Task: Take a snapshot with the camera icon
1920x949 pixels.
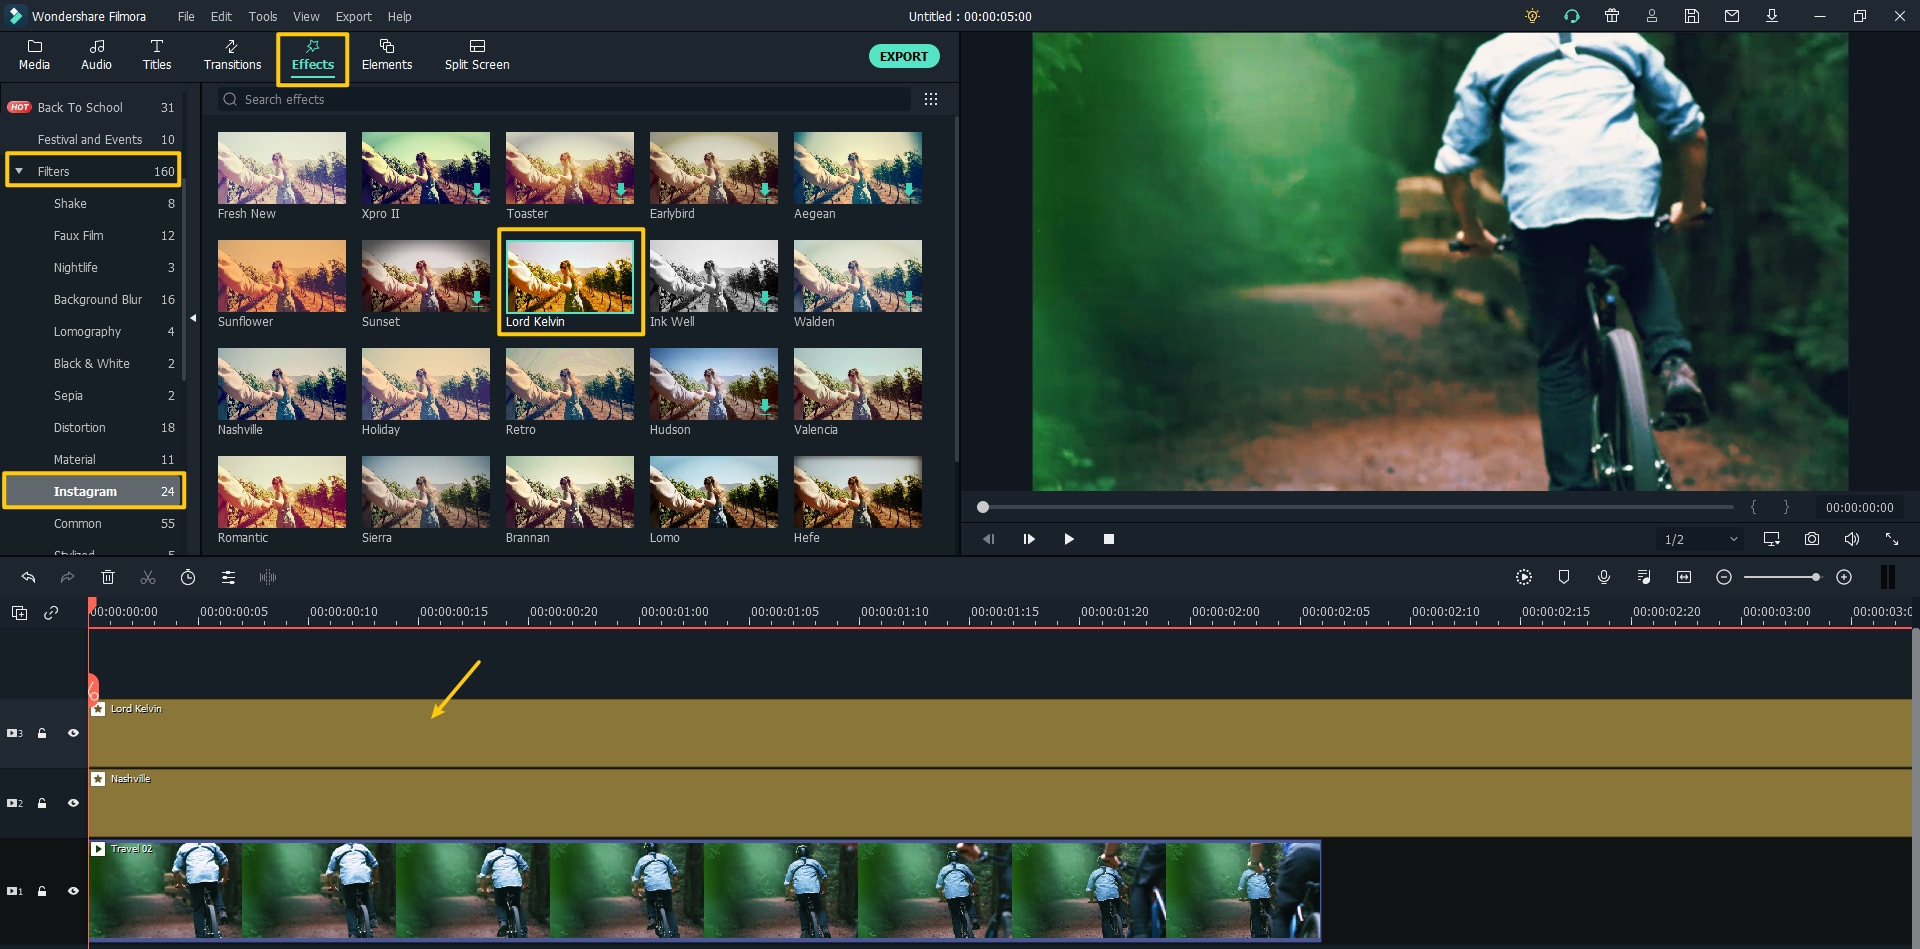Action: click(1812, 539)
